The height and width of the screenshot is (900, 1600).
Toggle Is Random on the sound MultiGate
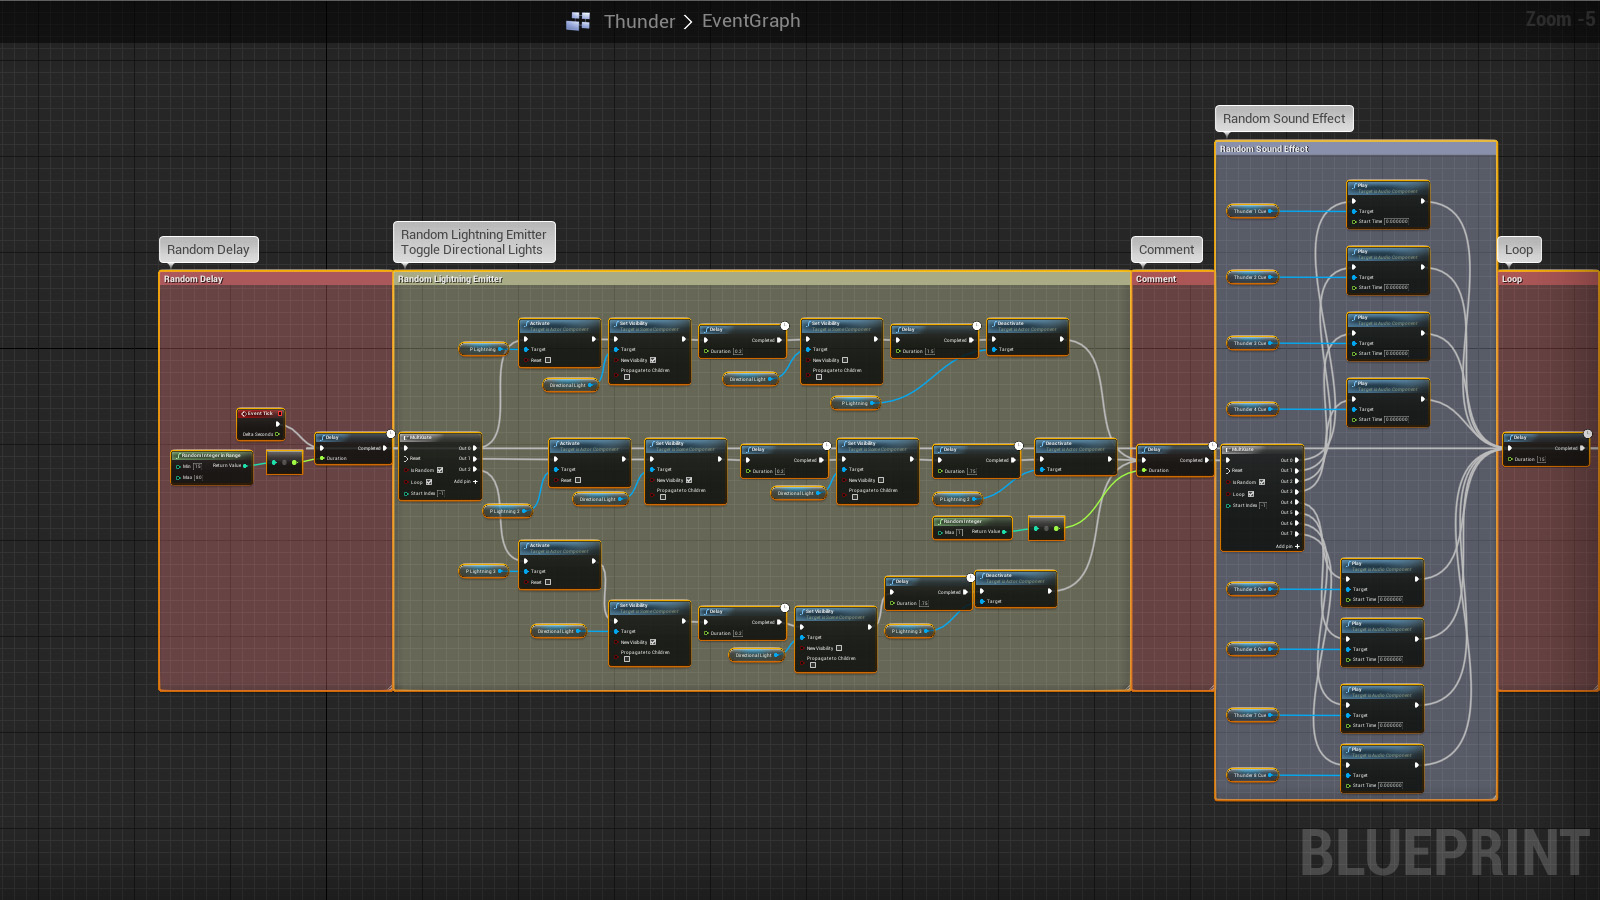click(x=1262, y=482)
